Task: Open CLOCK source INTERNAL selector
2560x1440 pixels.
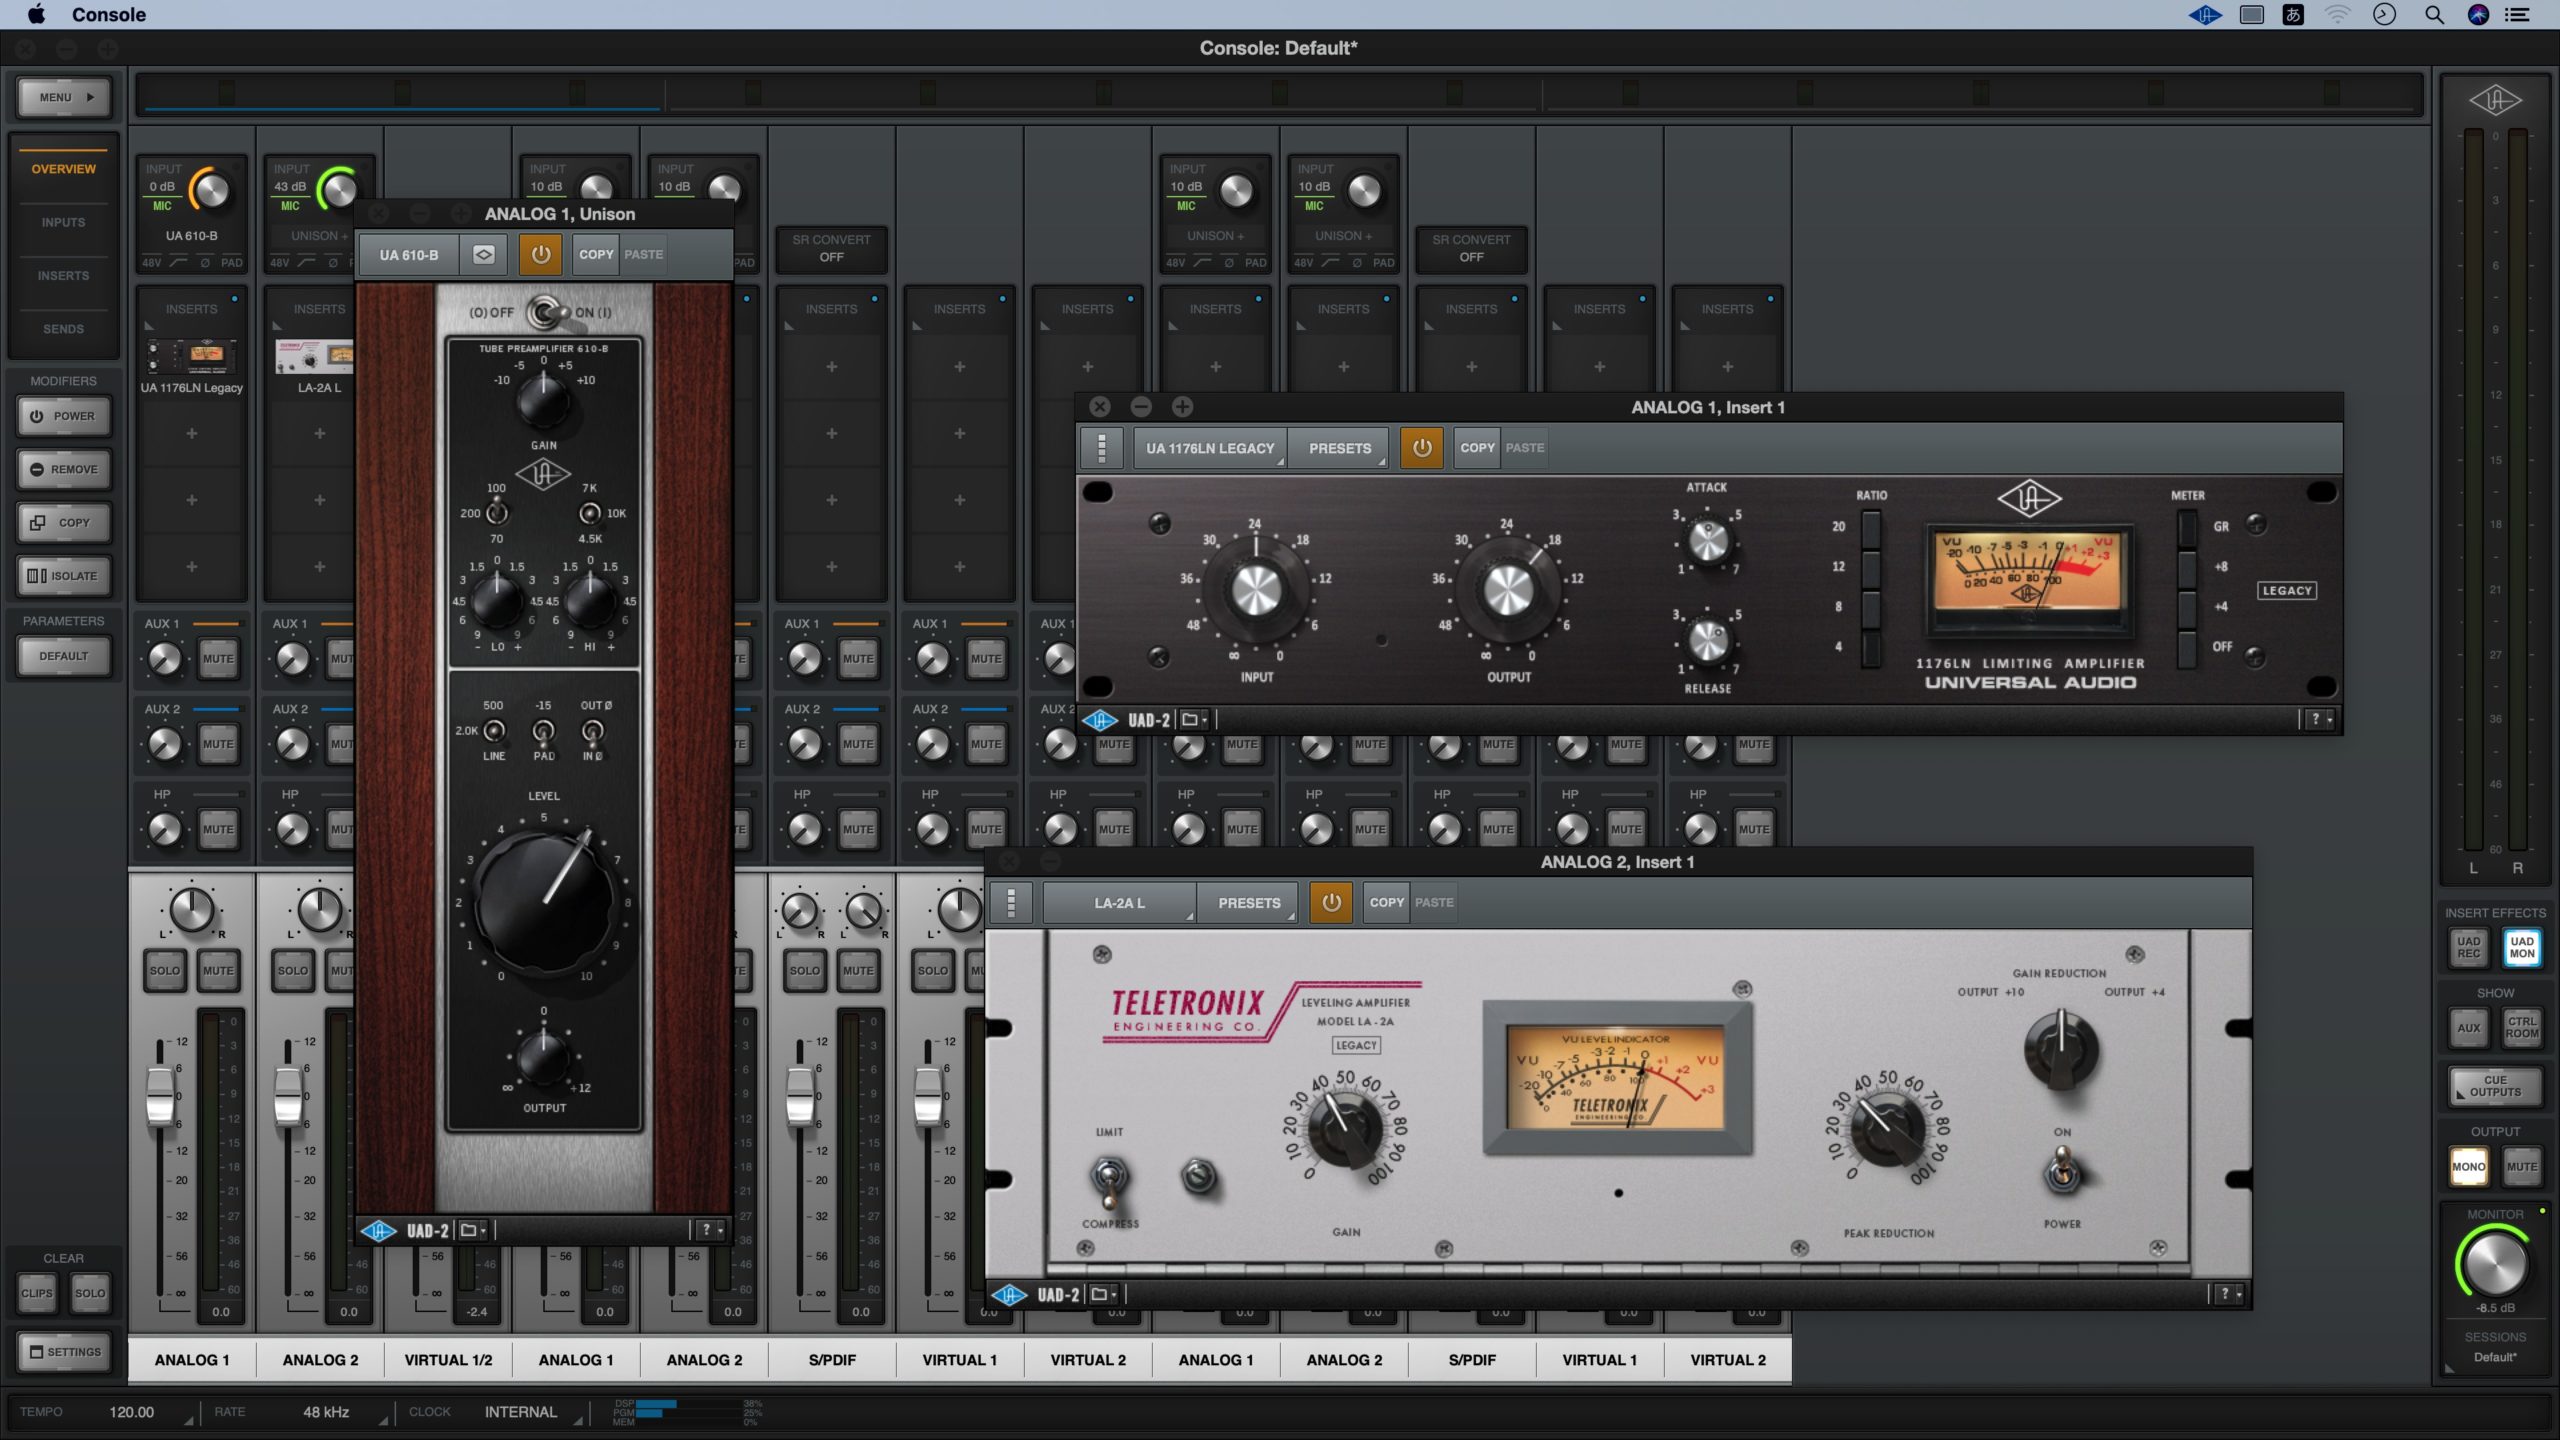Action: pyautogui.click(x=520, y=1412)
